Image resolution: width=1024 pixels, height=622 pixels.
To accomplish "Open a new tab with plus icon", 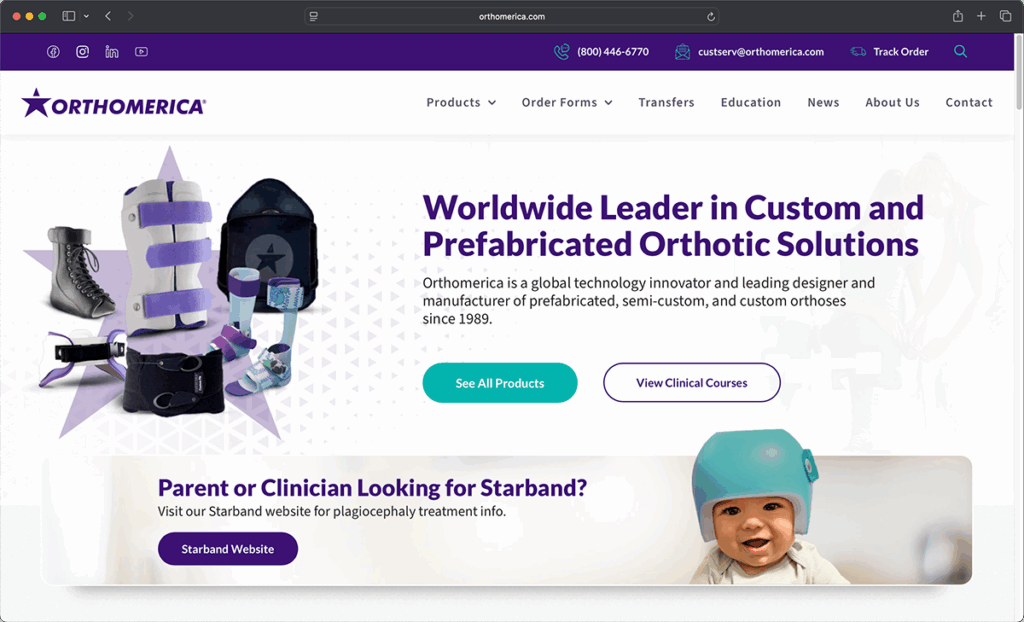I will (x=981, y=16).
